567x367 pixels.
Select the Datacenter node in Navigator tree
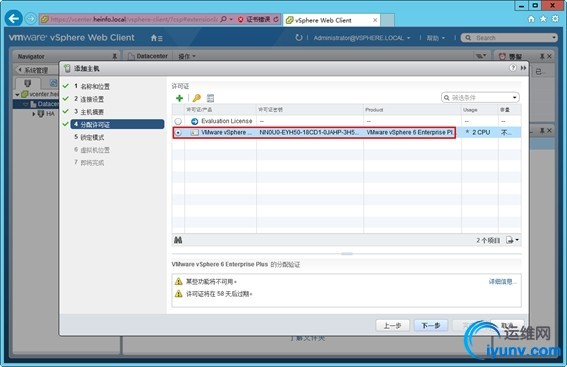pos(44,104)
